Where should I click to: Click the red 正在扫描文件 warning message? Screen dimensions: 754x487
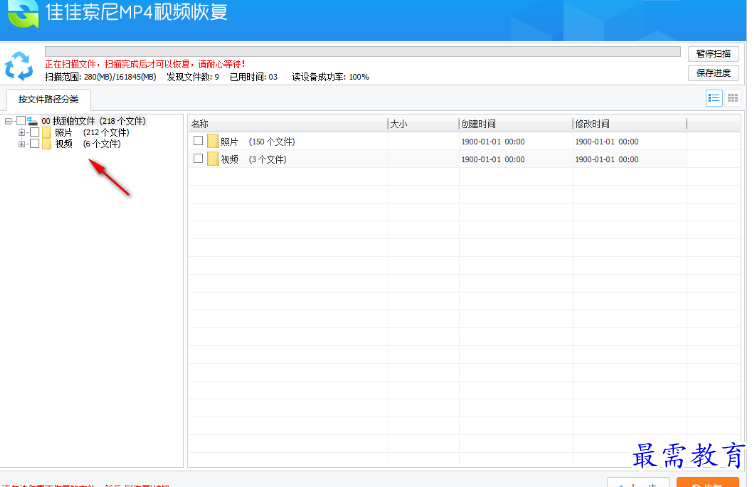pyautogui.click(x=145, y=64)
